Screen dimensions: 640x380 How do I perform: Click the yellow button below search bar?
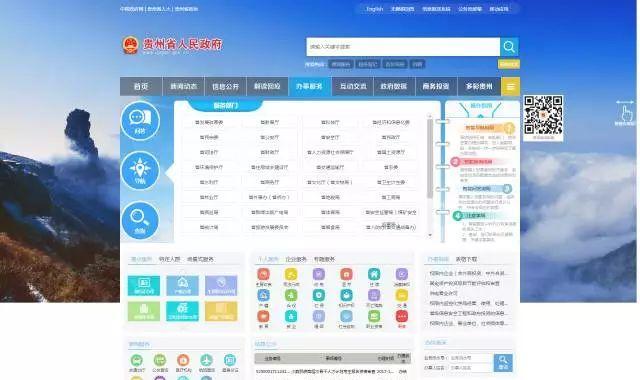pos(509,64)
